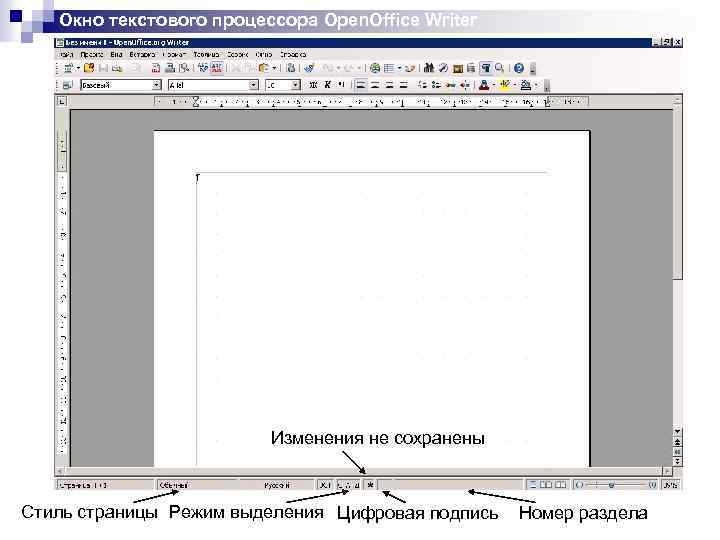Apply the red Font Color swatch button
The image size is (720, 540).
click(x=484, y=85)
